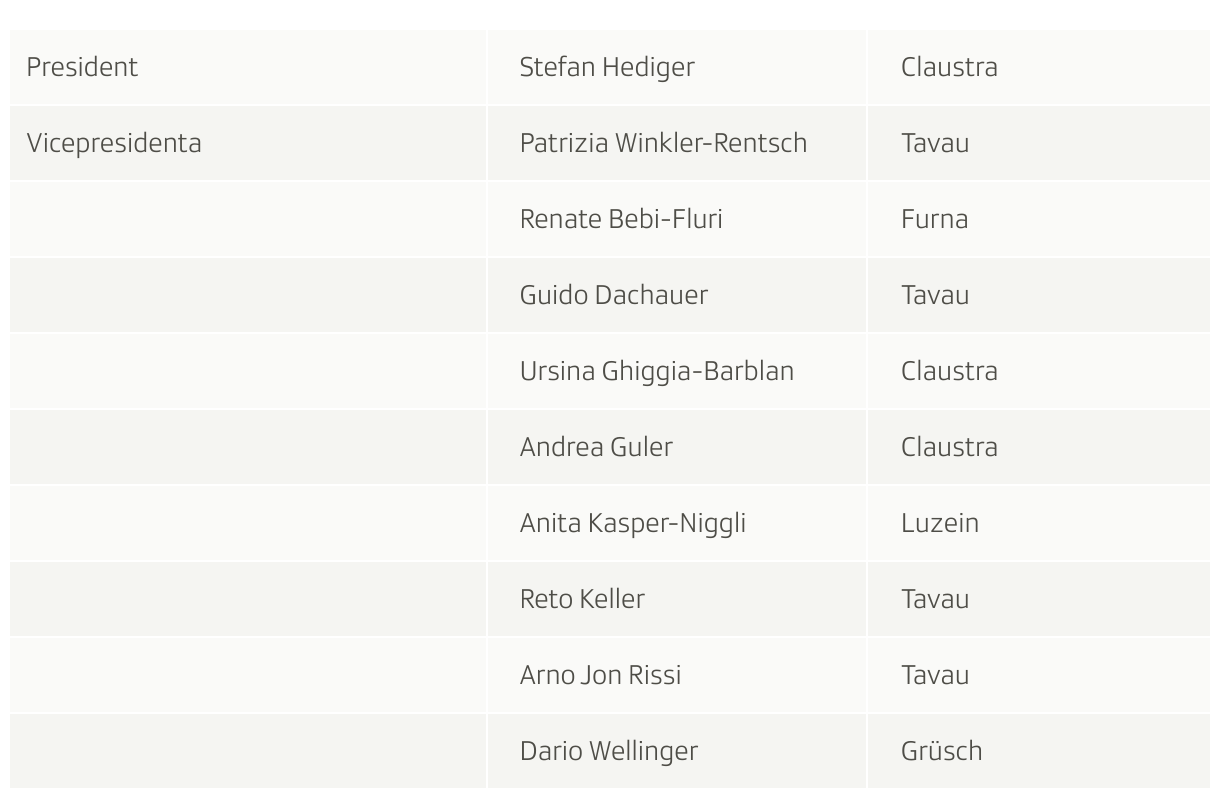
Task: Click on Renate Bebi-Fluri
Action: pyautogui.click(x=621, y=219)
